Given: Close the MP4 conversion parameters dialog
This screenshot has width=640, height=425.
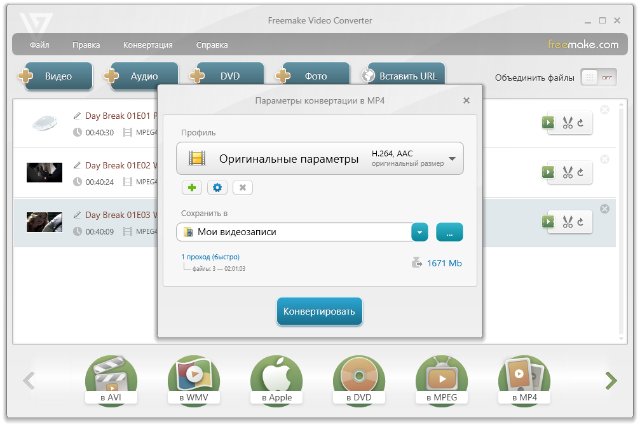Looking at the screenshot, I should point(467,100).
